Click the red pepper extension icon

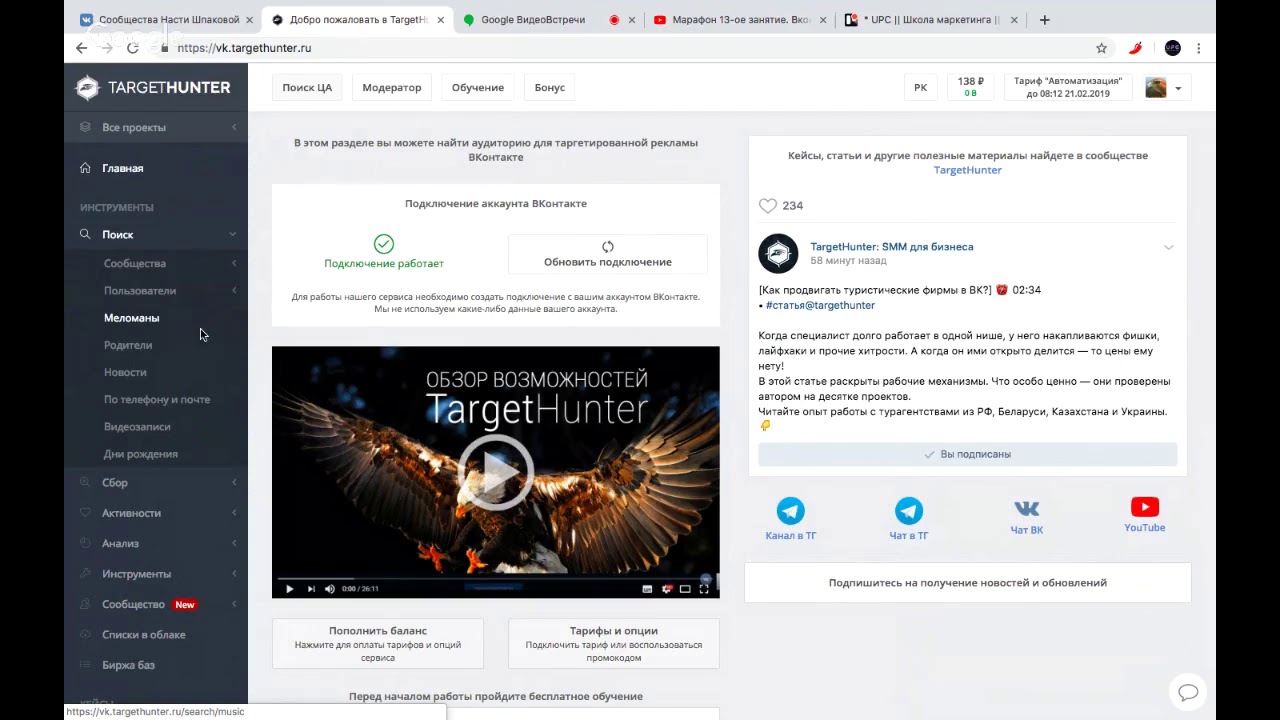point(1136,48)
